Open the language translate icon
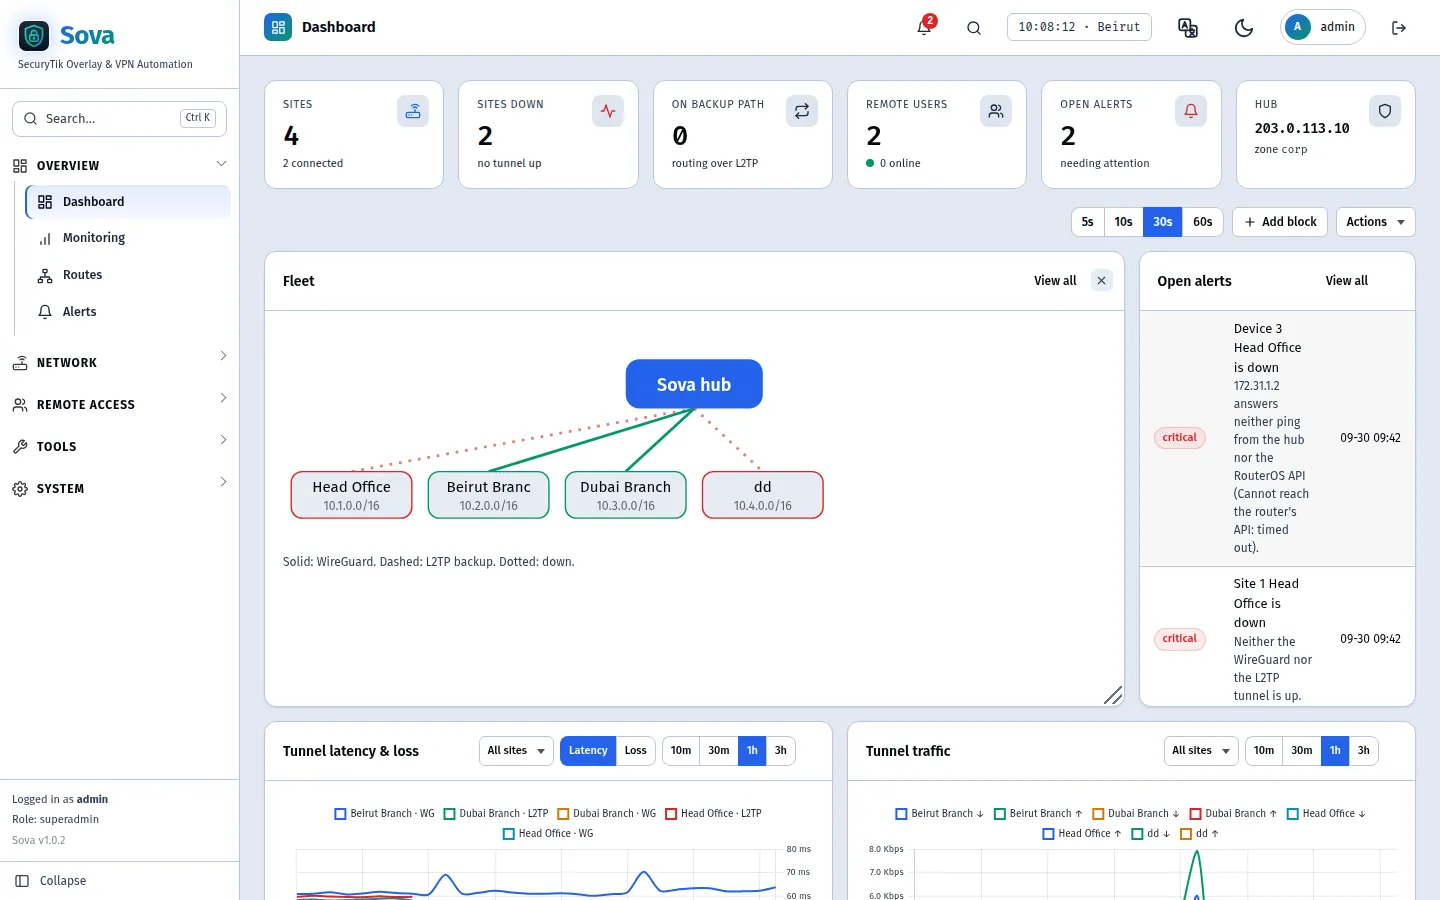This screenshot has height=900, width=1440. pos(1188,28)
